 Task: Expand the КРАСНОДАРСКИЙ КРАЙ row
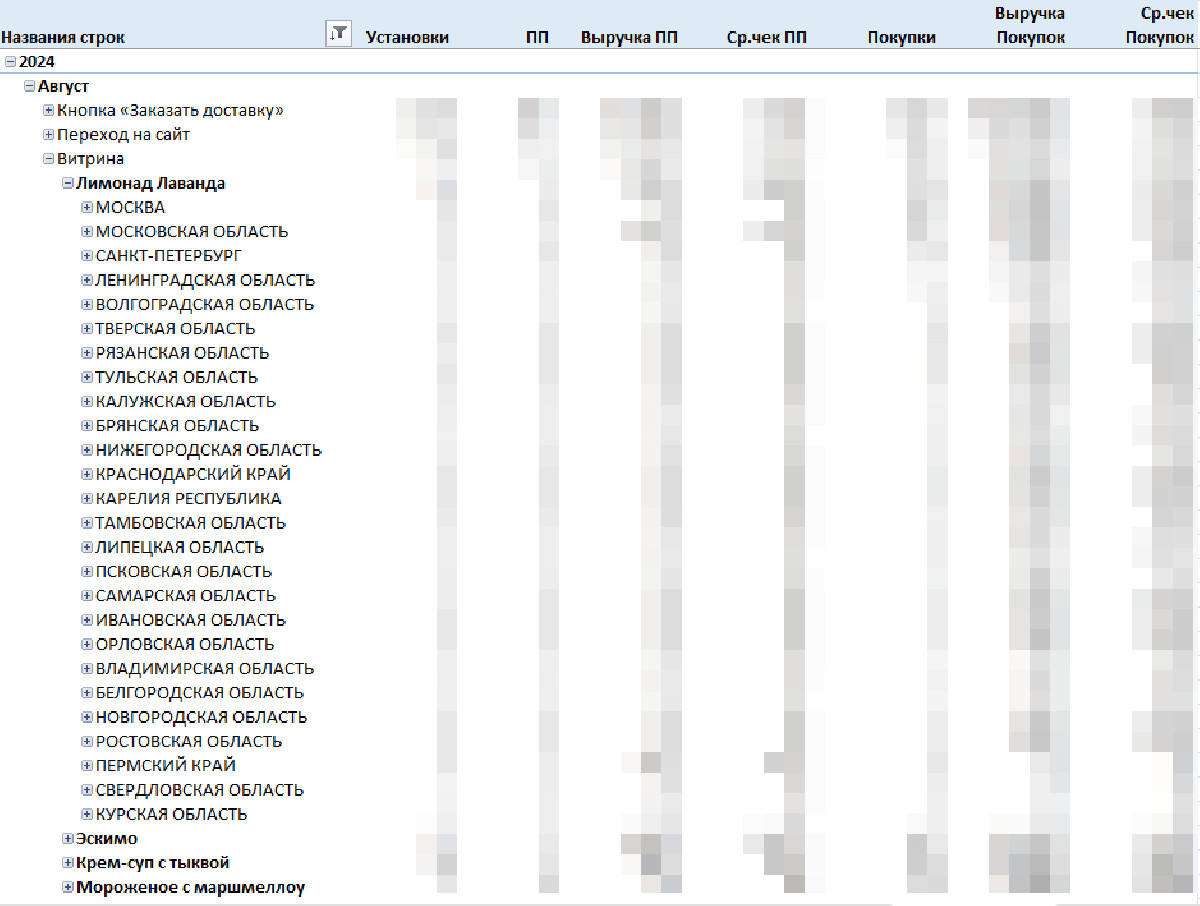[87, 474]
